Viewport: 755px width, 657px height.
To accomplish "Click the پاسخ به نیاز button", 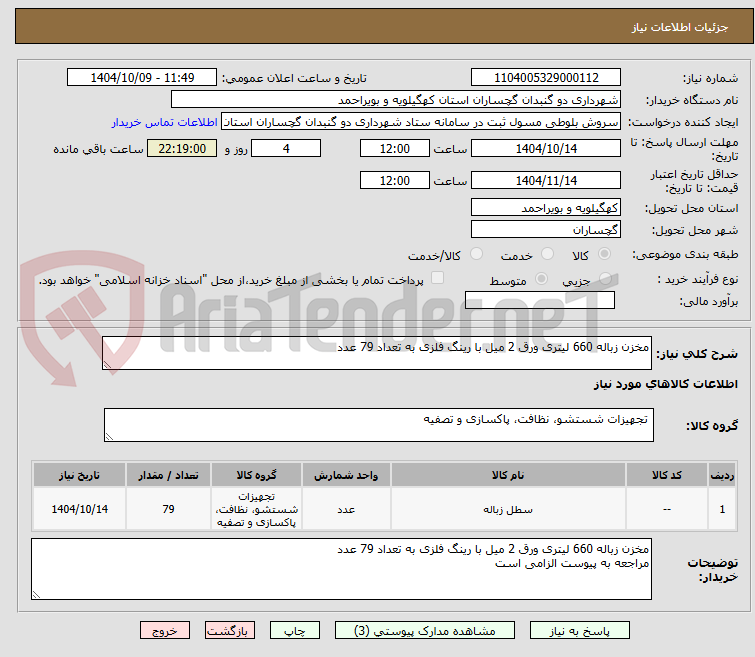I will tap(579, 631).
